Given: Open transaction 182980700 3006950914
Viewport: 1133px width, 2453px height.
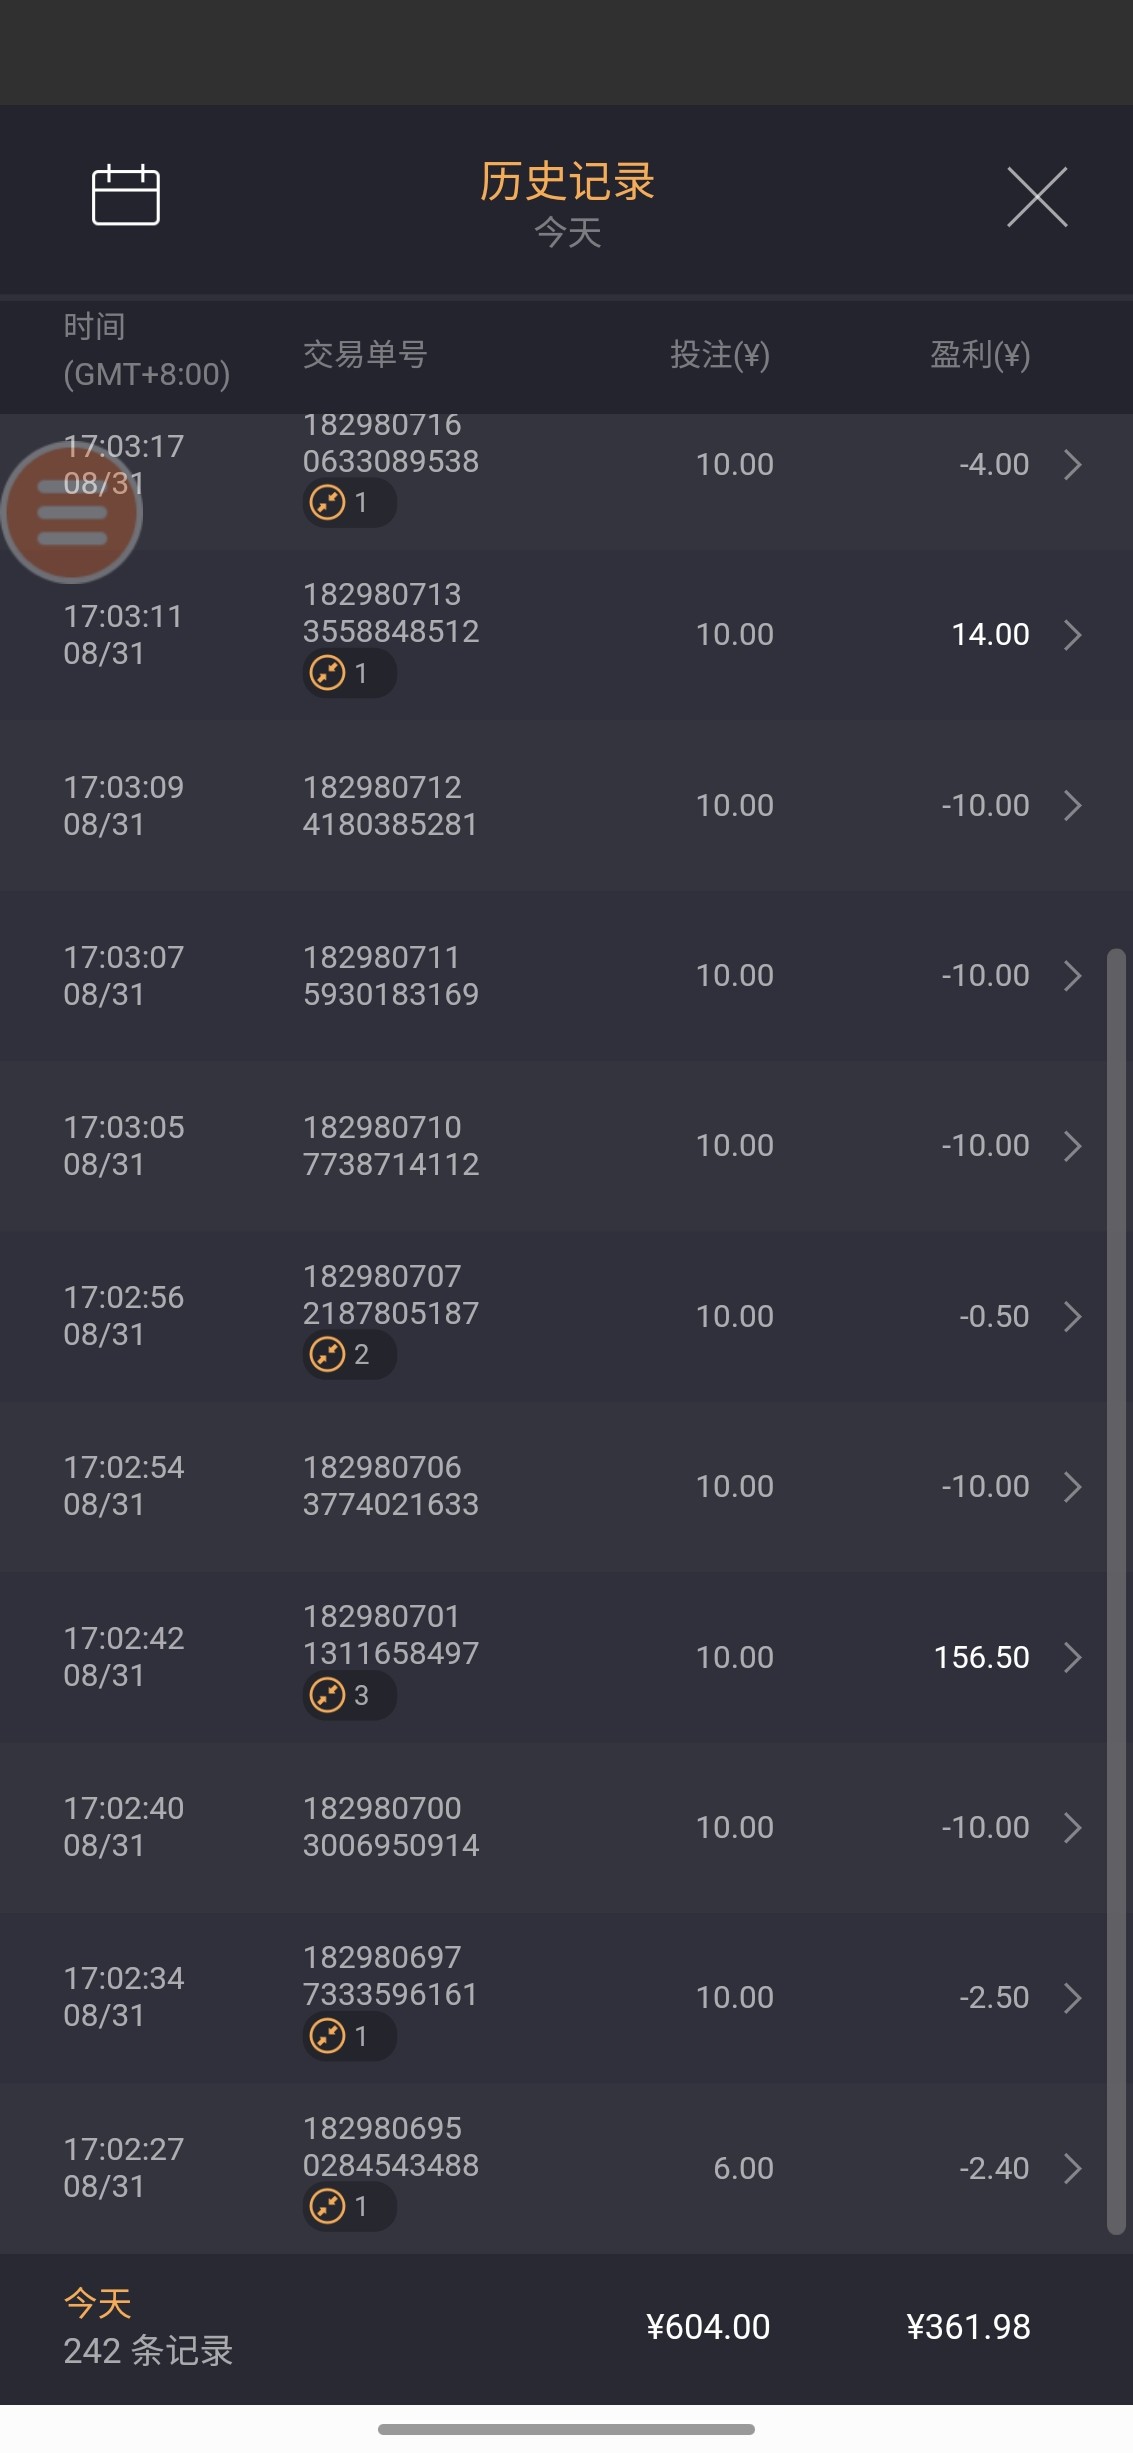Looking at the screenshot, I should pyautogui.click(x=391, y=1827).
